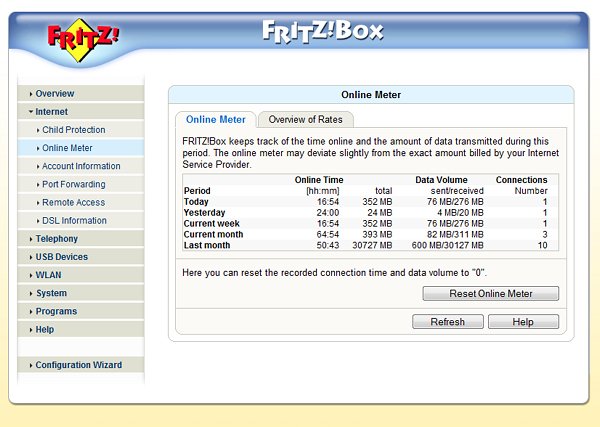This screenshot has height=427, width=600.
Task: Expand the USB Devices section
Action: pyautogui.click(x=61, y=257)
